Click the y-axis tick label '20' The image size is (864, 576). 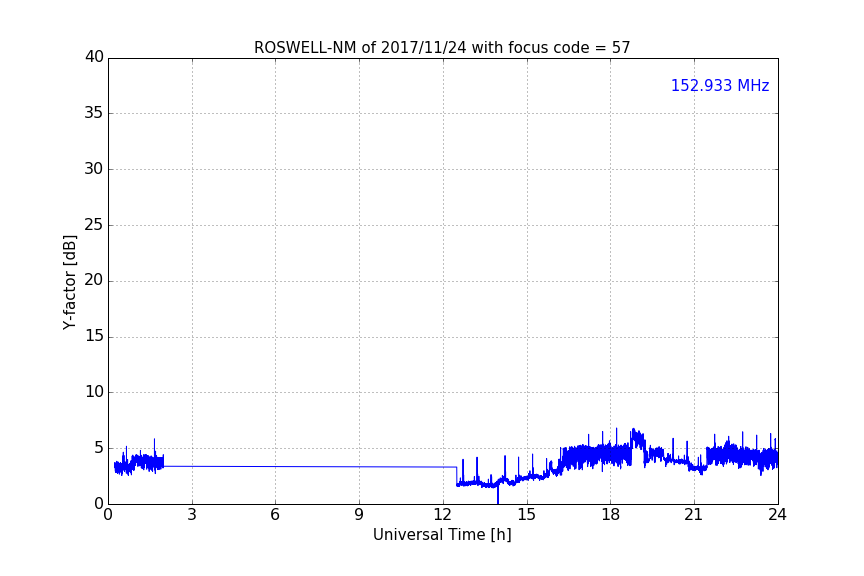(x=94, y=281)
